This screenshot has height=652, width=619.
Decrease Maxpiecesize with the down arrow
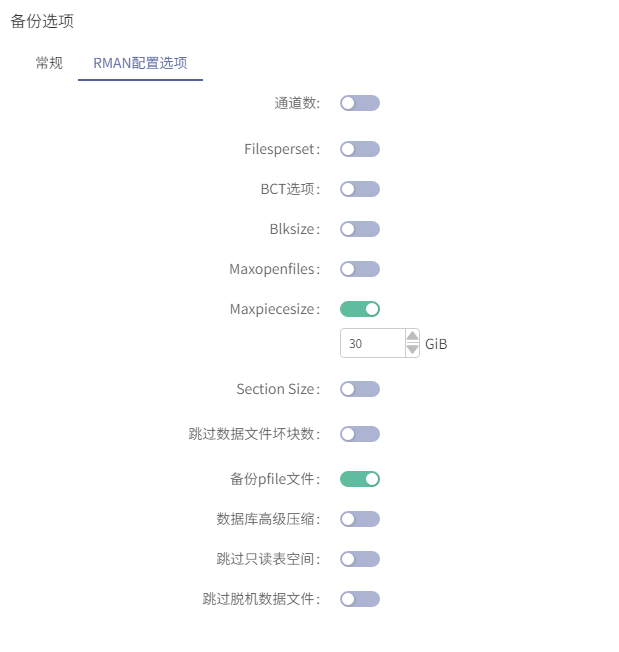[412, 350]
